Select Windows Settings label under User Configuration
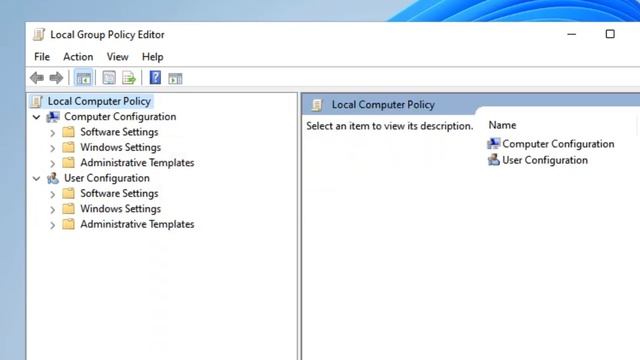The image size is (640, 360). click(120, 209)
